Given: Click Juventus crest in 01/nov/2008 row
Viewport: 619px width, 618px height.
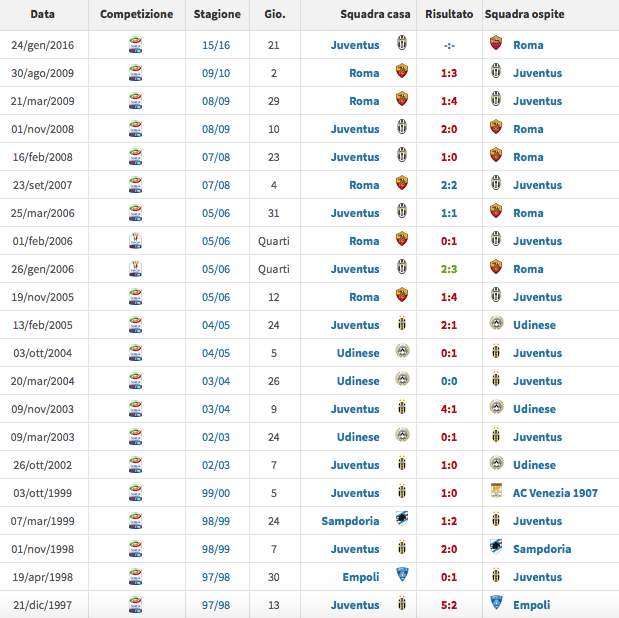Looking at the screenshot, I should (401, 129).
